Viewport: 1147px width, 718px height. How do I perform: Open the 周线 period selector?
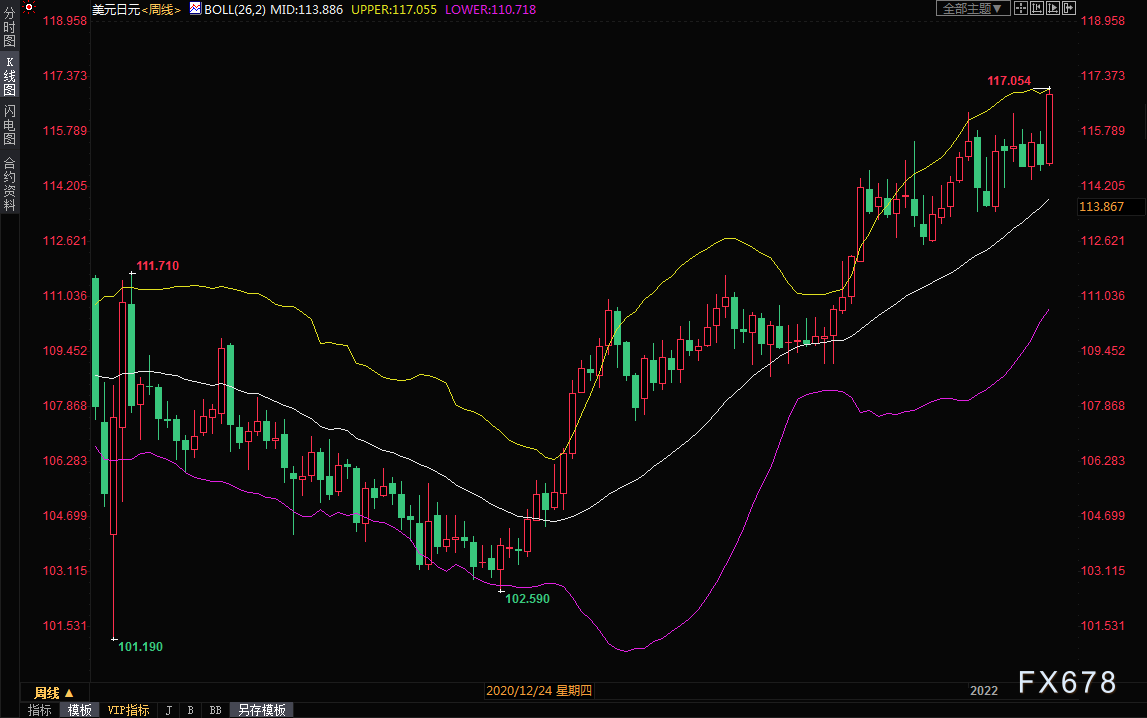pyautogui.click(x=54, y=692)
